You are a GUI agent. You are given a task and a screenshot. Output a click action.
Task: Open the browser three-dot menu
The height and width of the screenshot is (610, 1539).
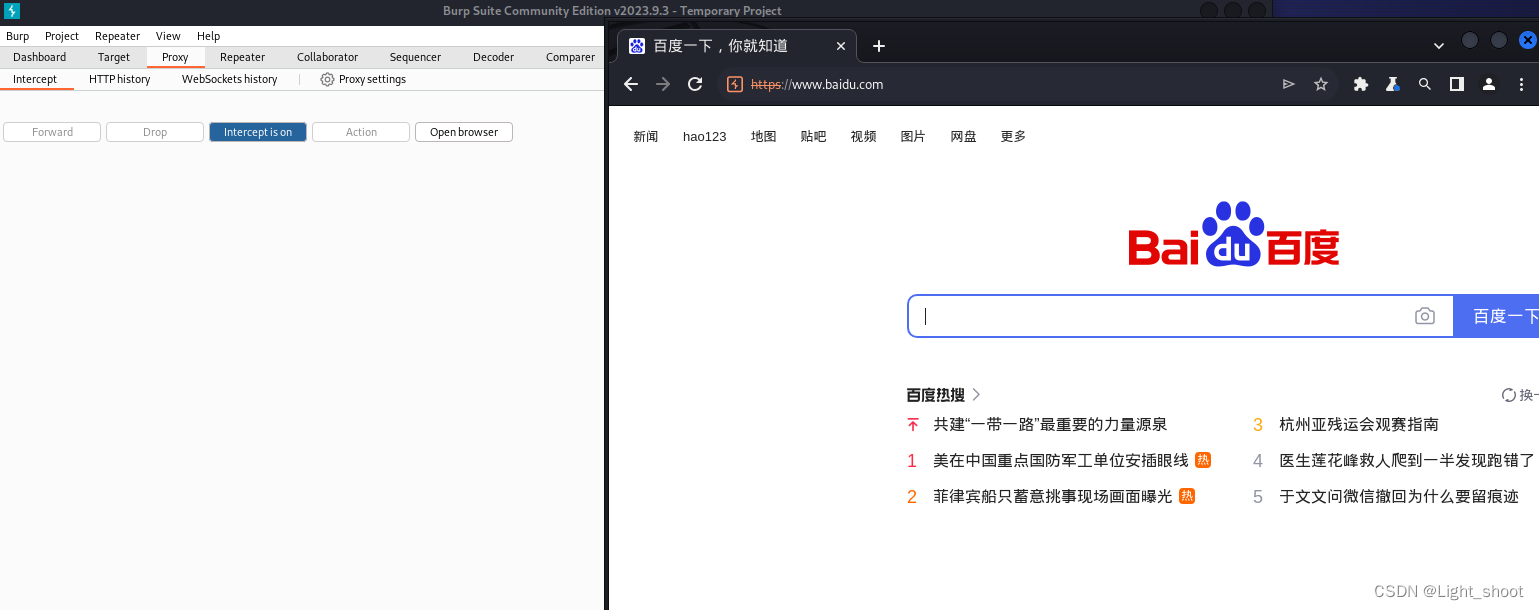click(1521, 84)
